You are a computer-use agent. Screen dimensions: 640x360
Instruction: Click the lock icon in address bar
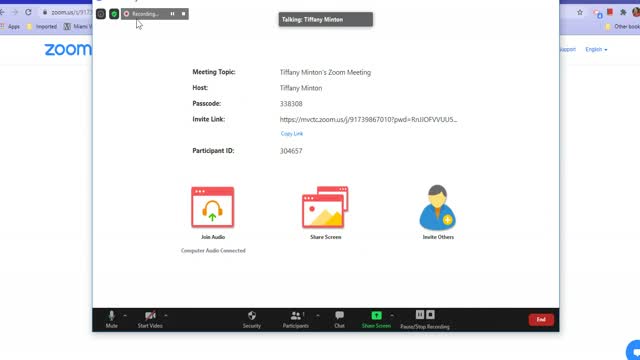coord(45,13)
